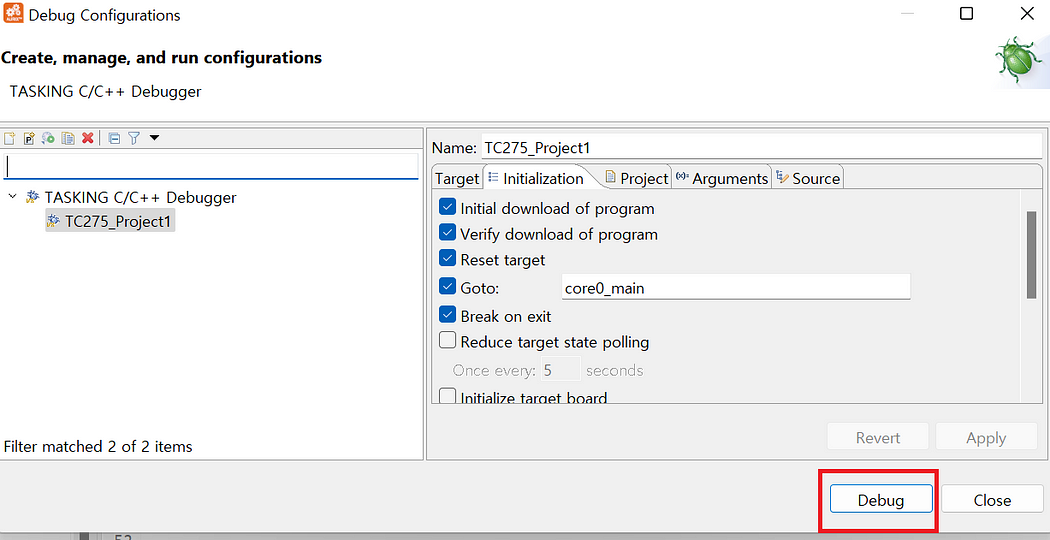The image size is (1050, 540).
Task: Click the Debug button
Action: (881, 500)
